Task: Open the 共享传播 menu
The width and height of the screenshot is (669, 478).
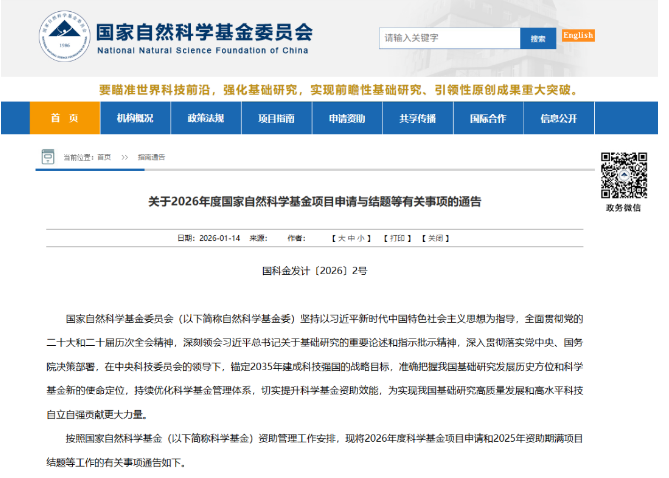Action: coord(418,118)
